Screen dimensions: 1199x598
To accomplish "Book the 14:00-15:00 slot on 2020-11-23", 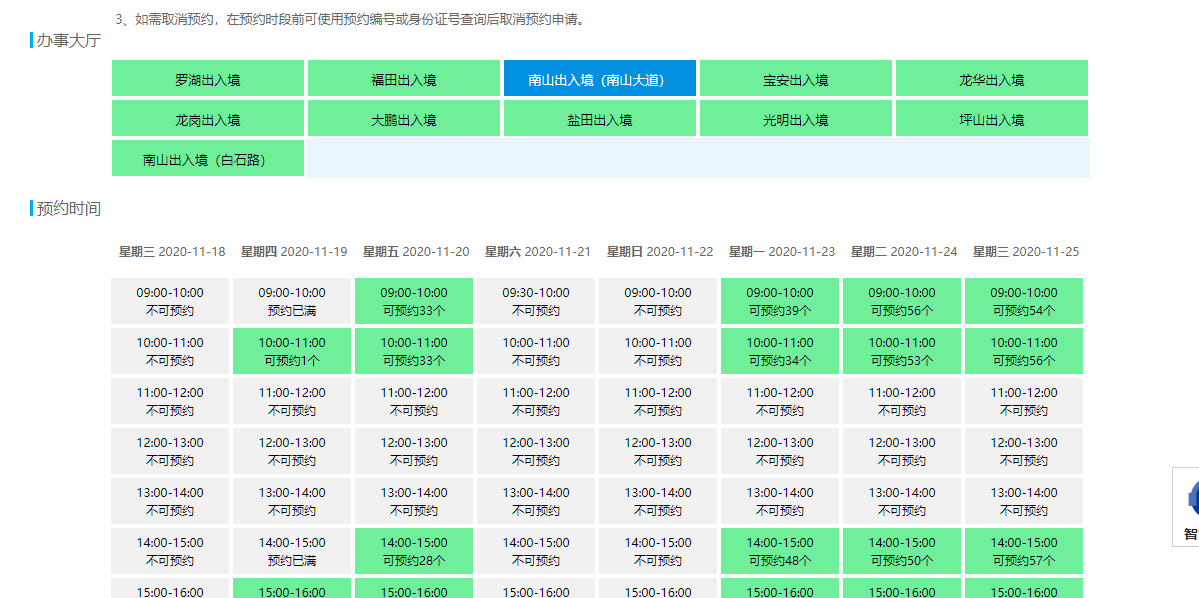I will [x=780, y=551].
